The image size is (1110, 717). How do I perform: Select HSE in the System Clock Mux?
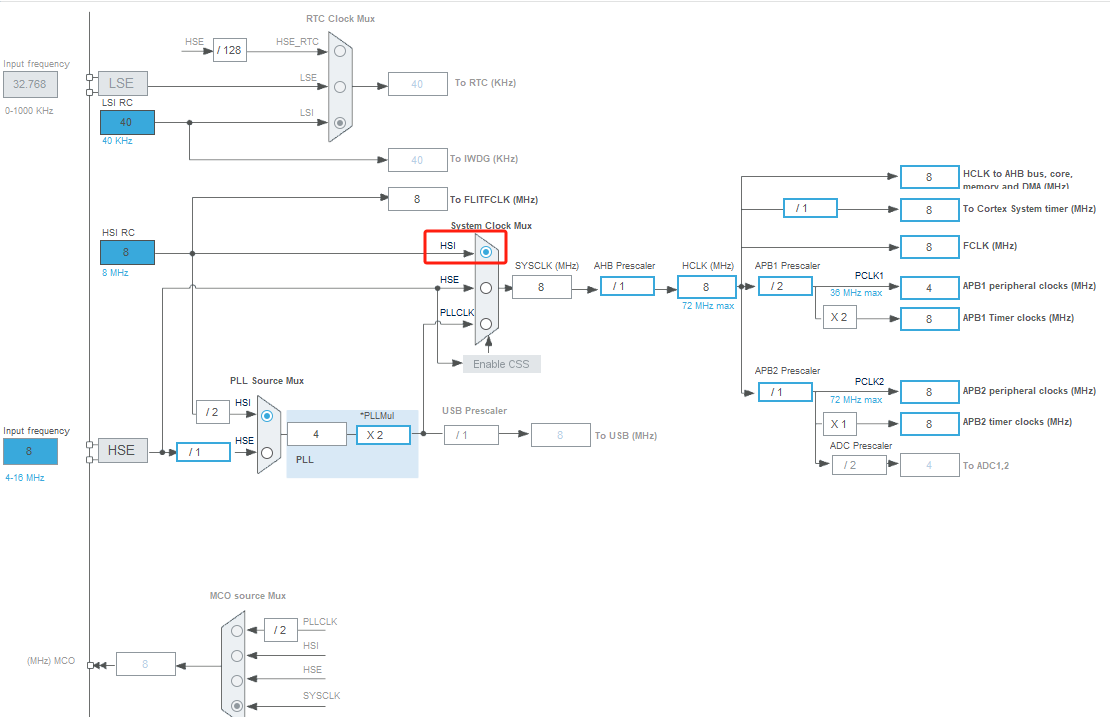486,287
